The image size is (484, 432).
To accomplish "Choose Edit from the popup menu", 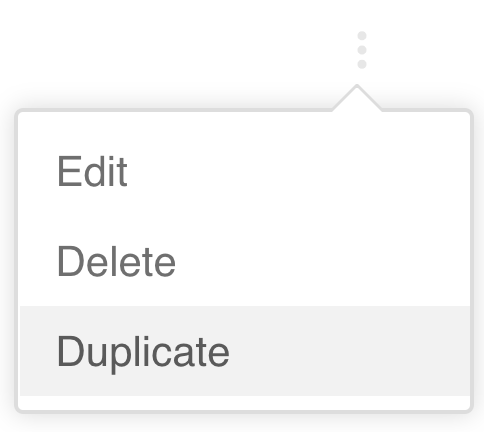I will (x=245, y=171).
